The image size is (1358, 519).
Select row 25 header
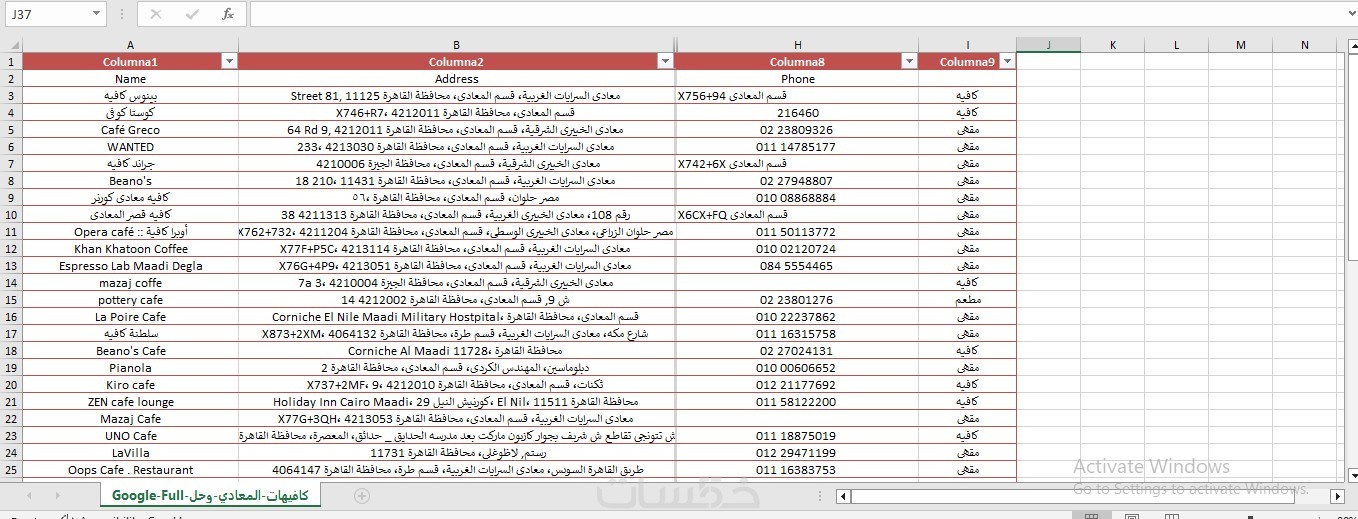(11, 470)
